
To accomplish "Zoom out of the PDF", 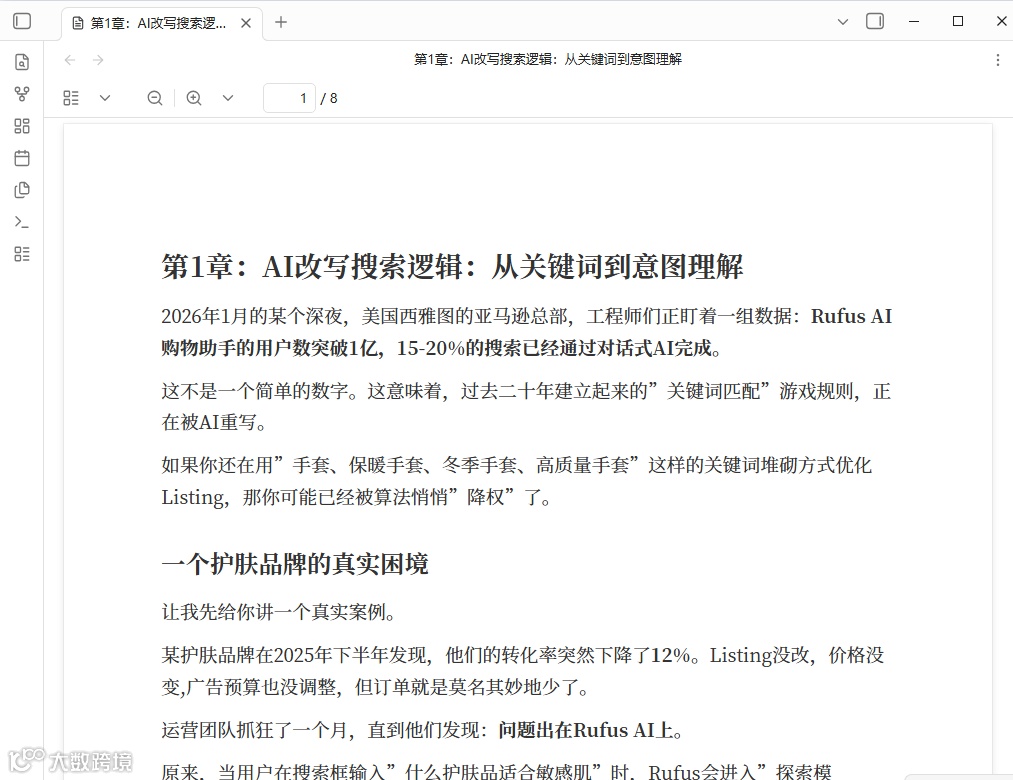I will coord(154,98).
